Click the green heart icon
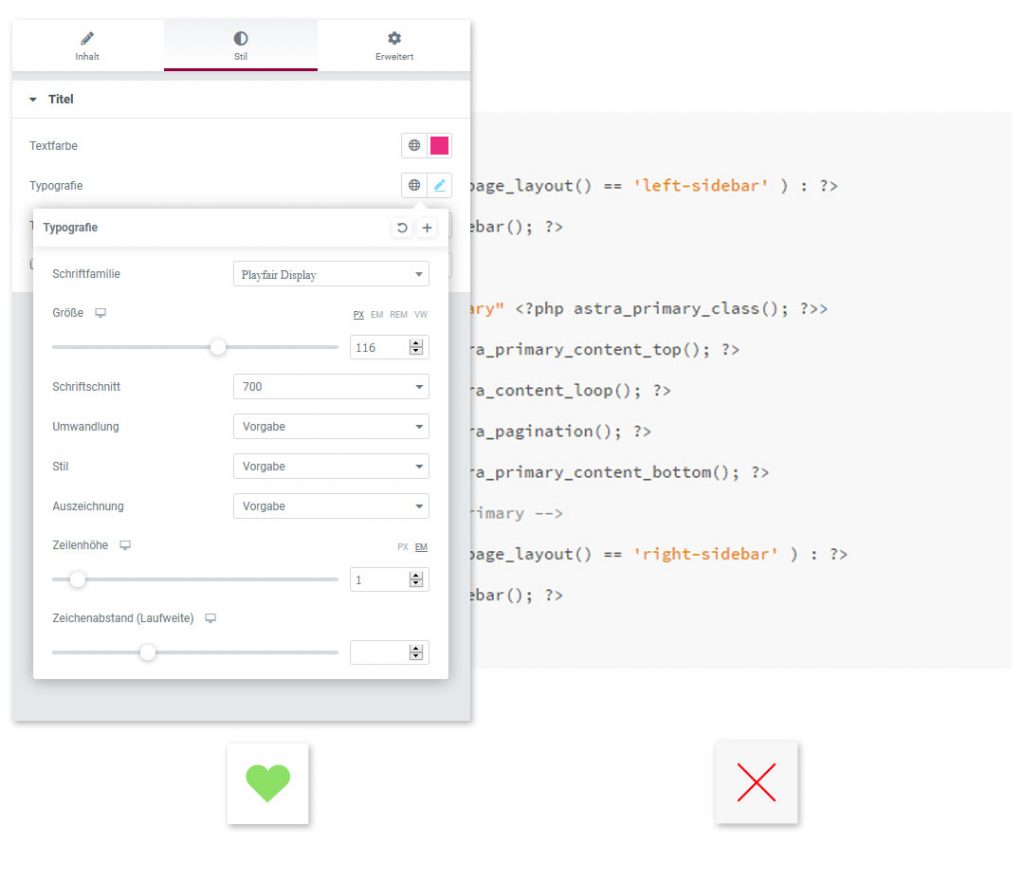 (x=268, y=783)
